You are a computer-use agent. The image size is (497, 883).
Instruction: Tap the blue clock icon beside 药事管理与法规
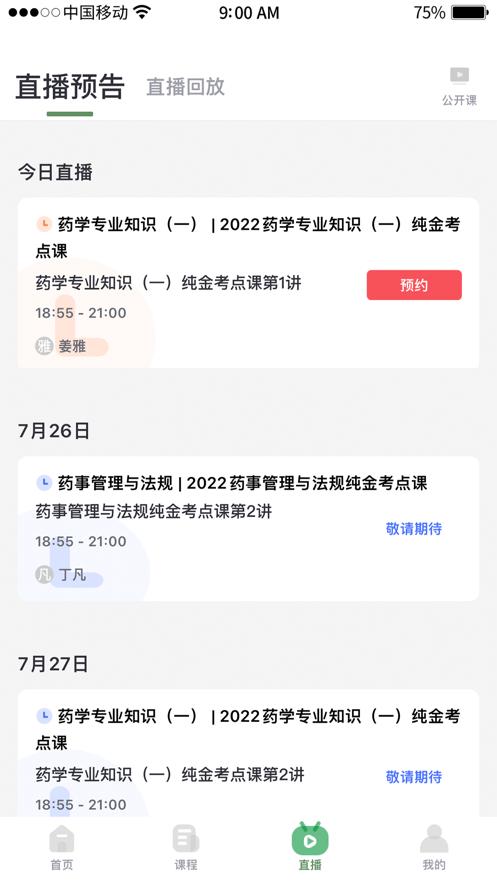(x=44, y=483)
